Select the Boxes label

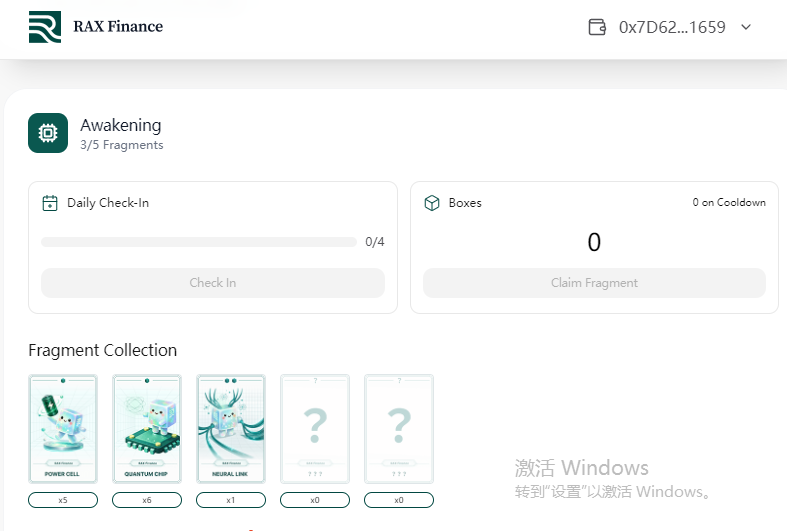(465, 203)
